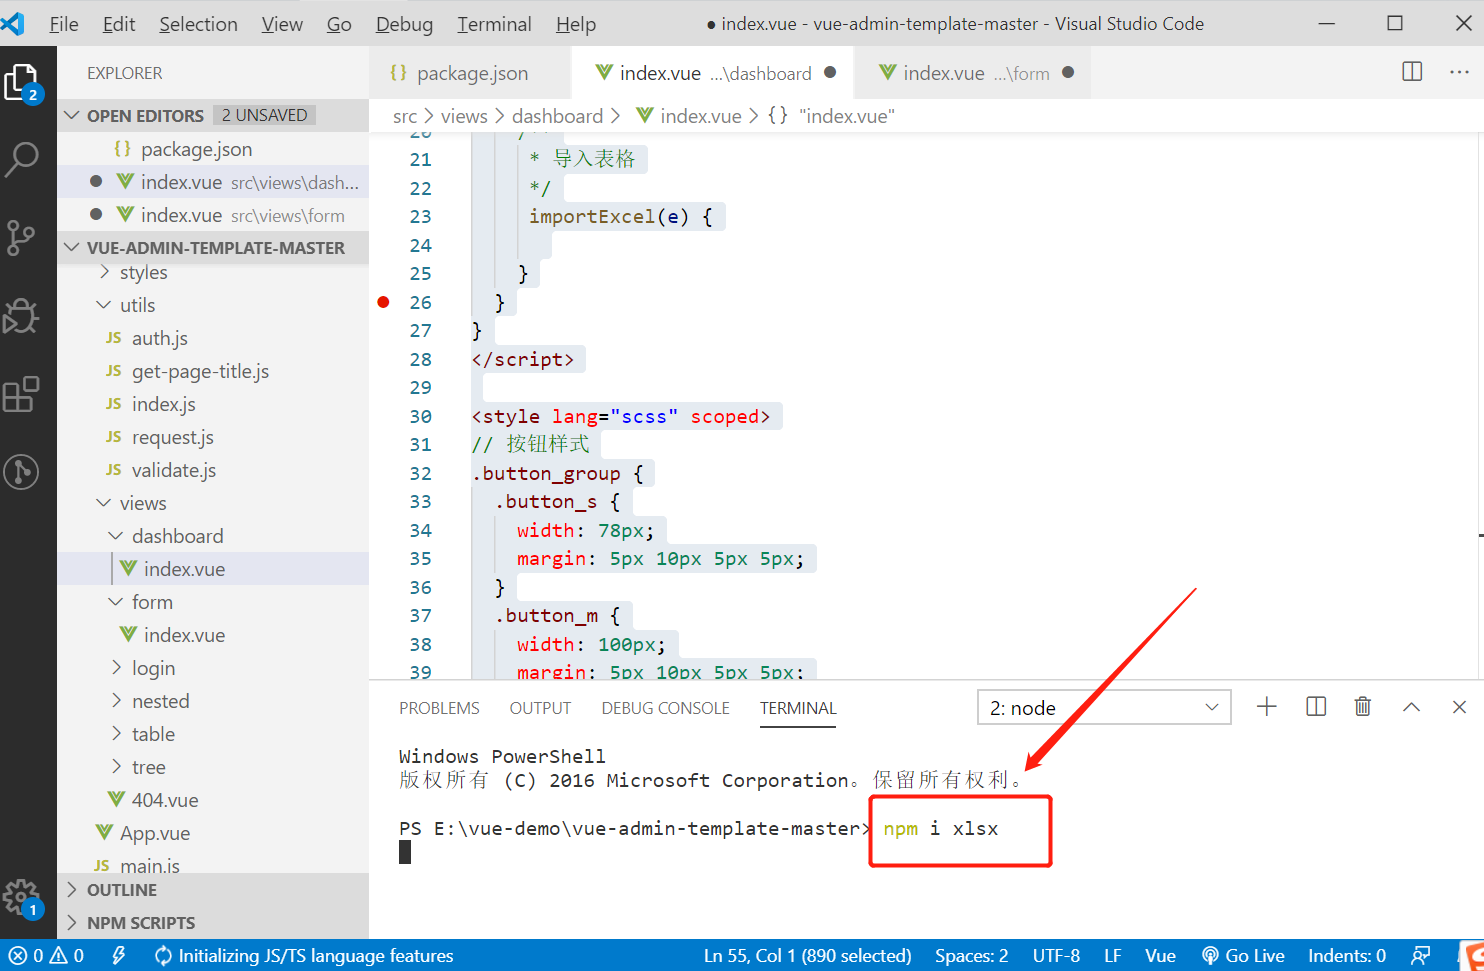1484x971 pixels.
Task: Open App.vue file
Action: click(x=213, y=833)
